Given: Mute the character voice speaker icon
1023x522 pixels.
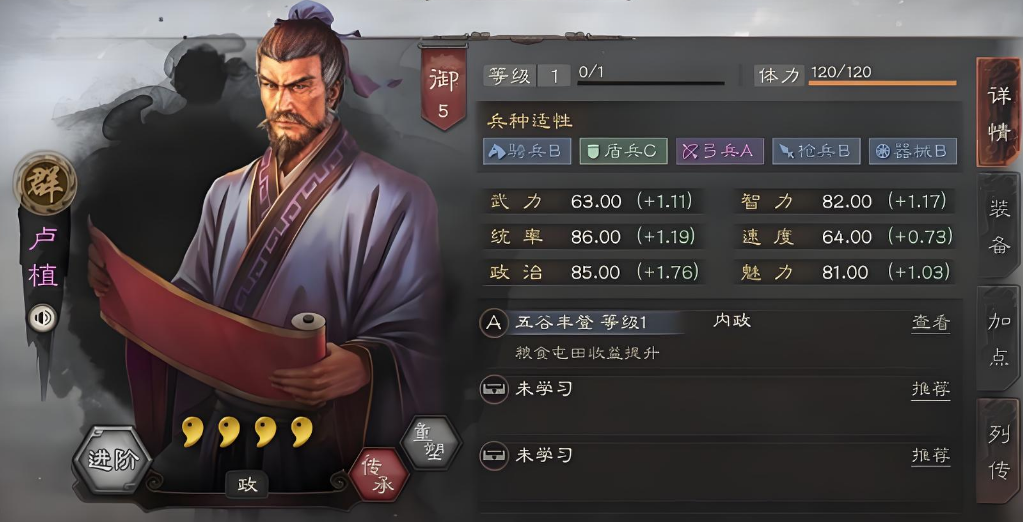Looking at the screenshot, I should [44, 318].
